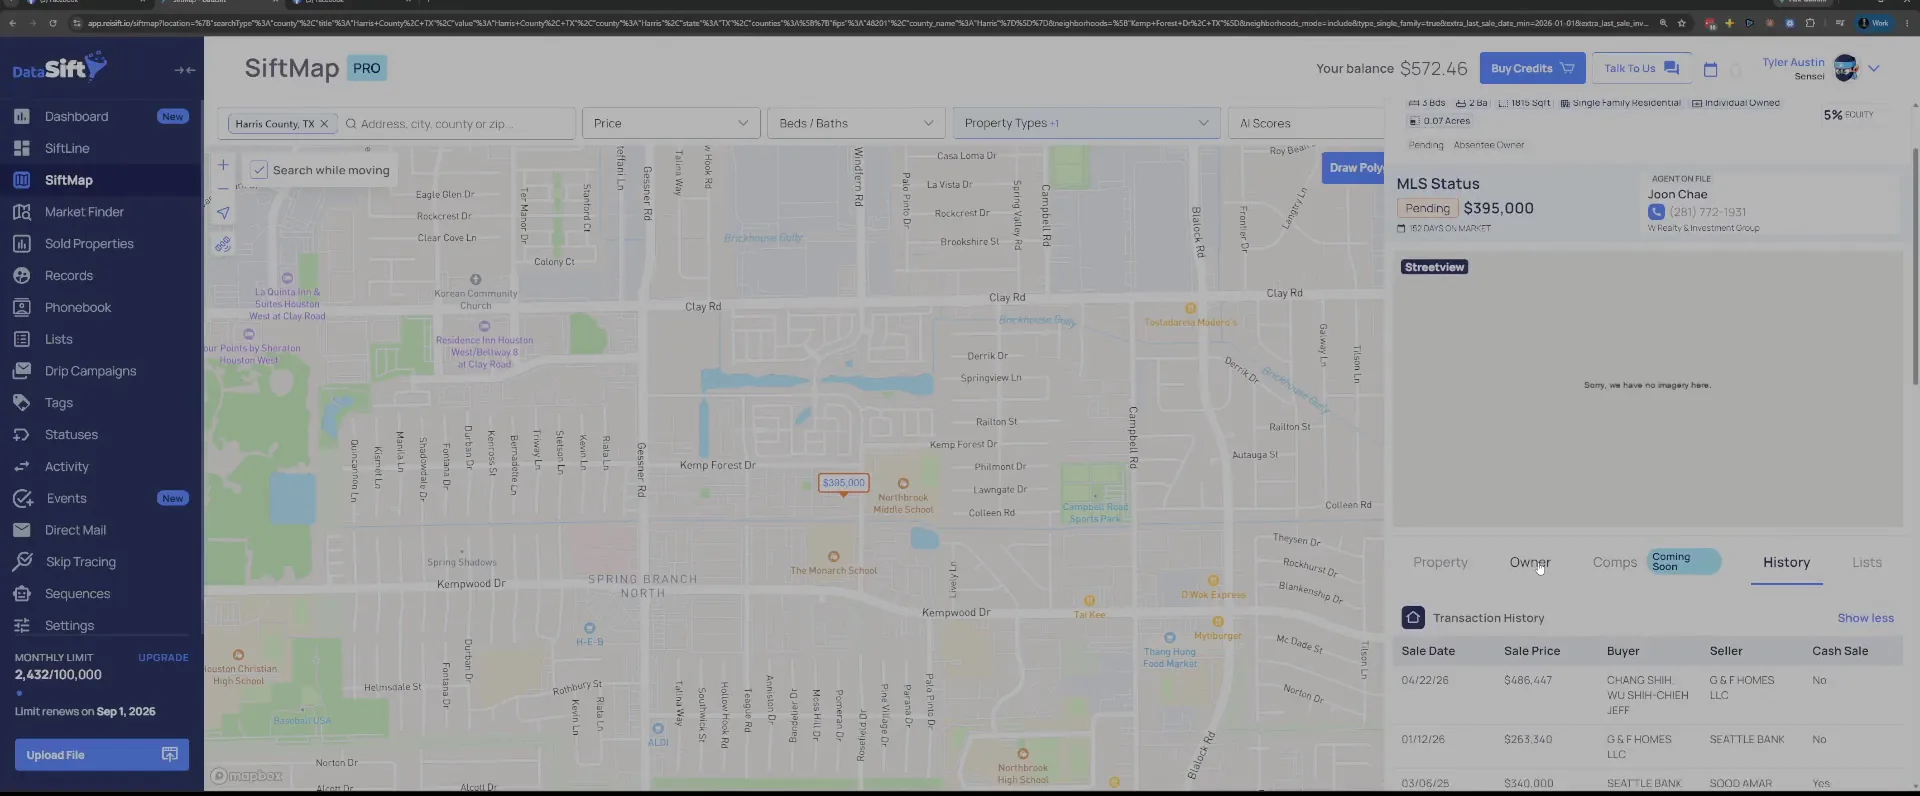Image resolution: width=1920 pixels, height=796 pixels.
Task: Collapse the sidebar with arrow icon
Action: pos(184,70)
